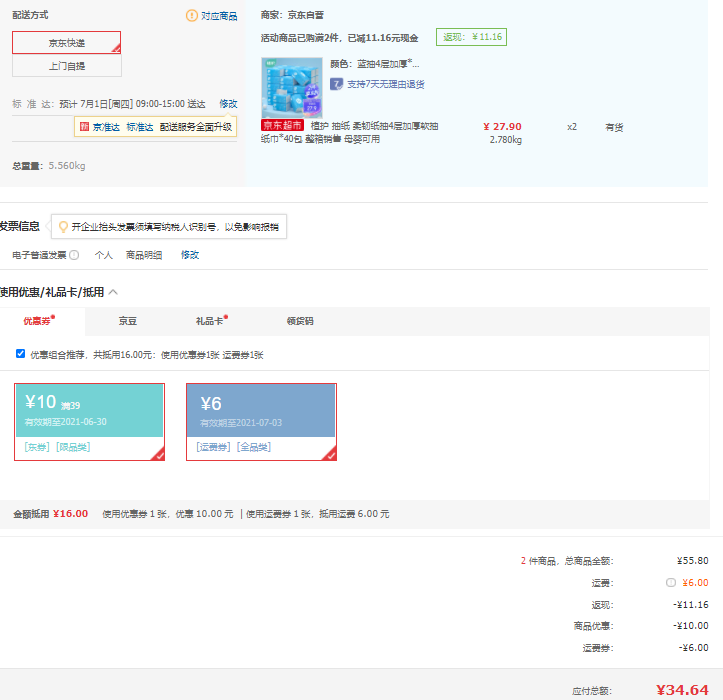Choose 上门自提 pickup option
The image size is (723, 700).
point(67,66)
